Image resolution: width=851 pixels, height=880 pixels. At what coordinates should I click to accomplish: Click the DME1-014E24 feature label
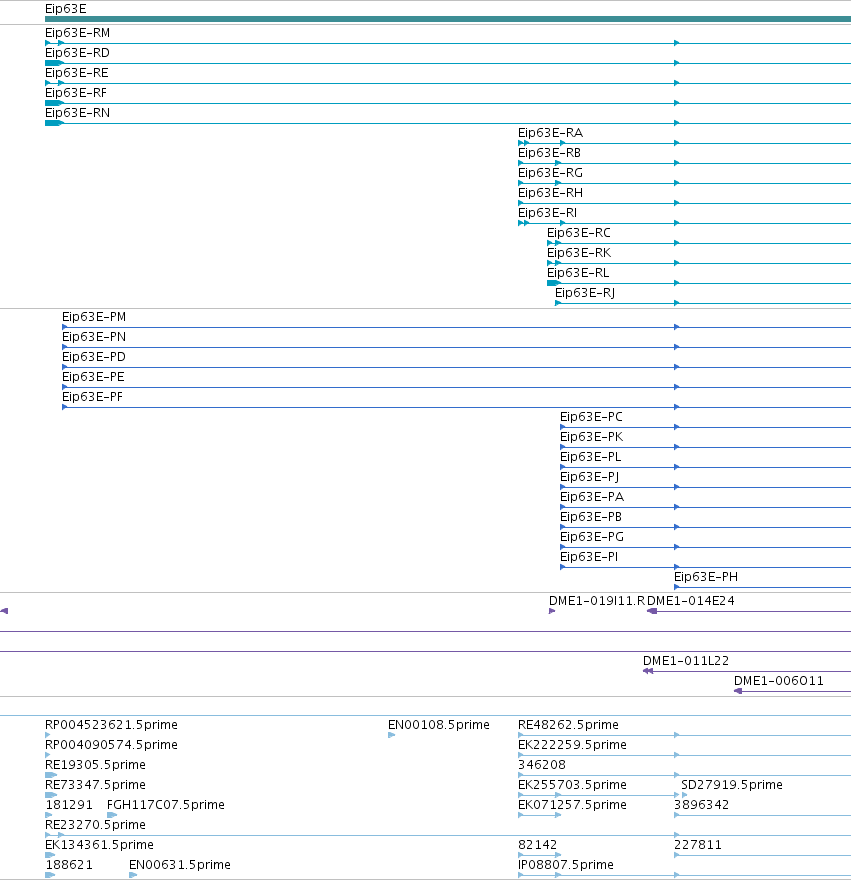[691, 601]
